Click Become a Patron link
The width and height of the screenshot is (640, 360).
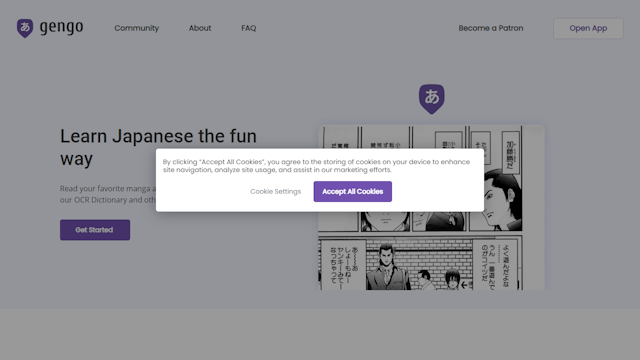pyautogui.click(x=491, y=28)
